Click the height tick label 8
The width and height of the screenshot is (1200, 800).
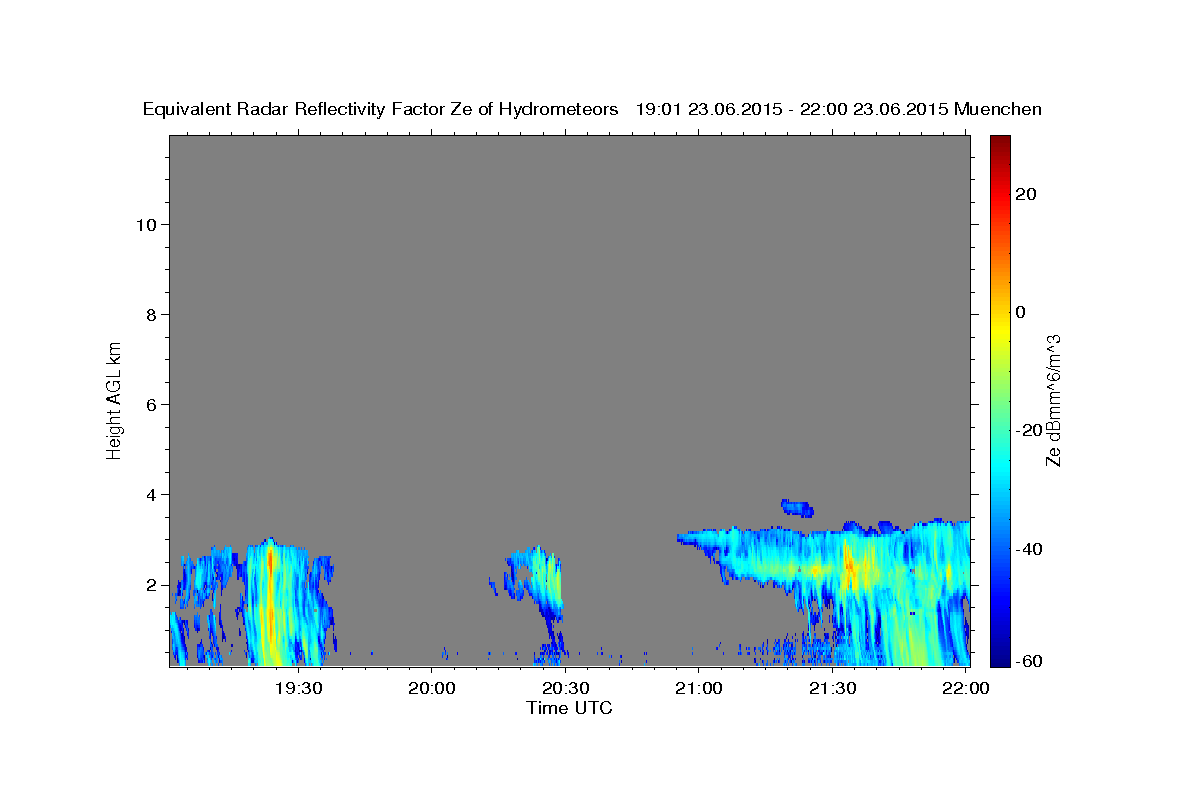coord(152,315)
